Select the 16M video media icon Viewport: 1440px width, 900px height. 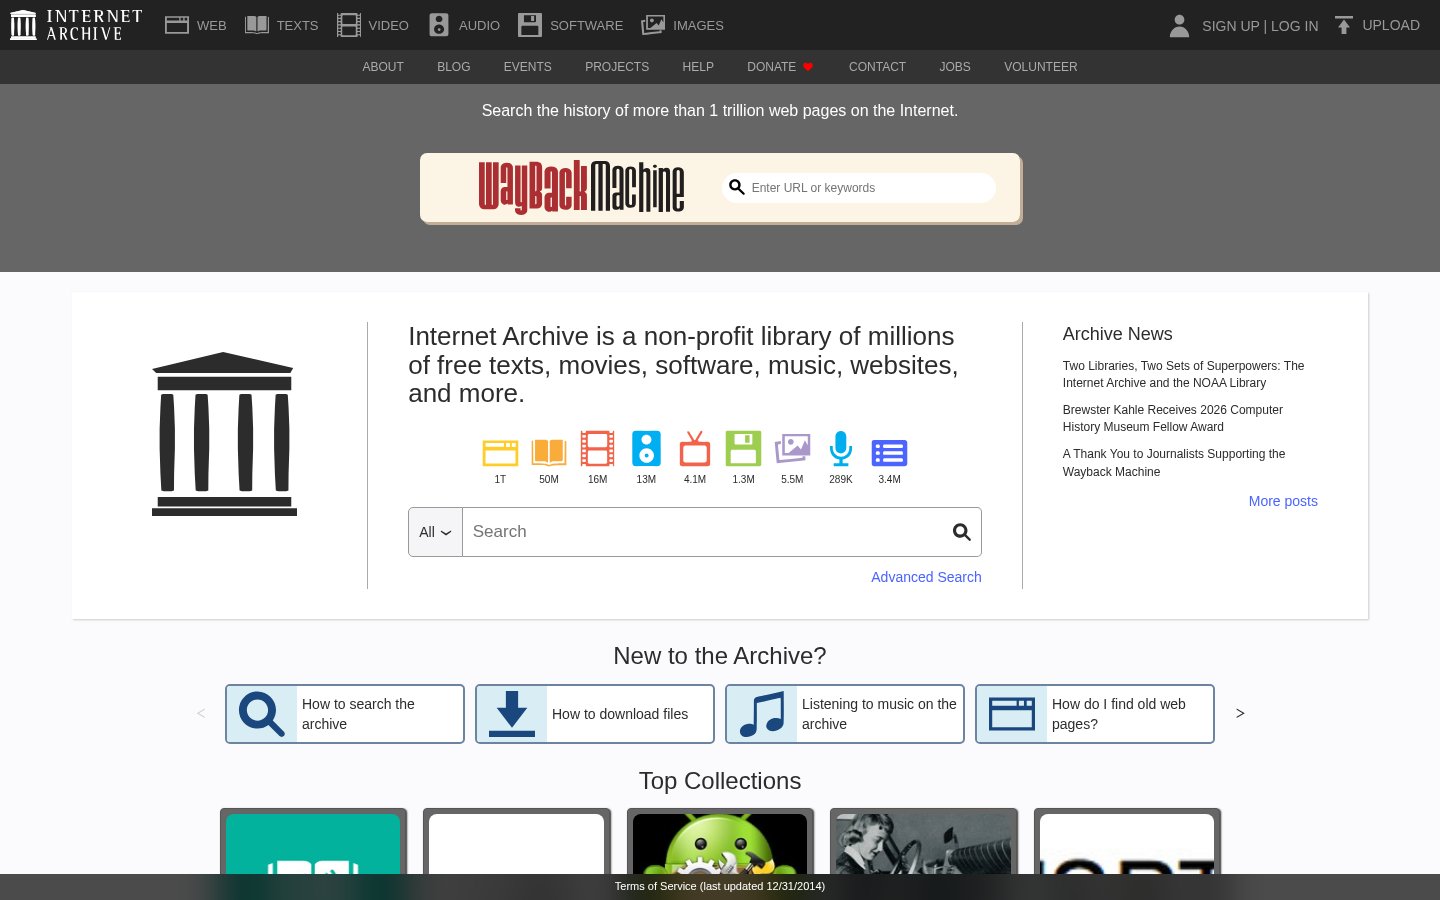[597, 449]
